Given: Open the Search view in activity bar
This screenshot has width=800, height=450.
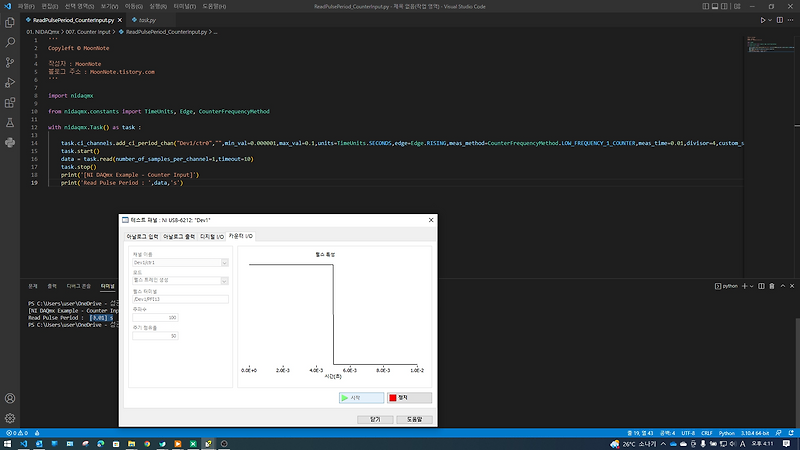Looking at the screenshot, I should tap(10, 42).
